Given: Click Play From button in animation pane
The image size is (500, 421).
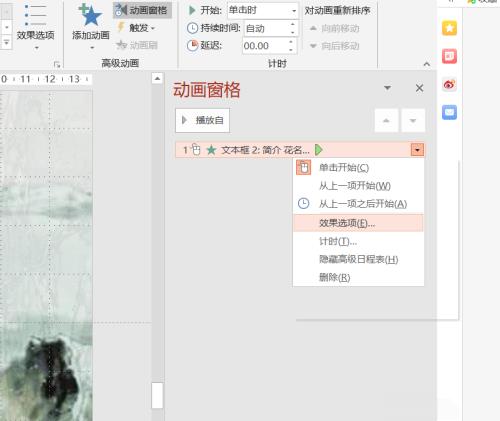Looking at the screenshot, I should click(203, 120).
